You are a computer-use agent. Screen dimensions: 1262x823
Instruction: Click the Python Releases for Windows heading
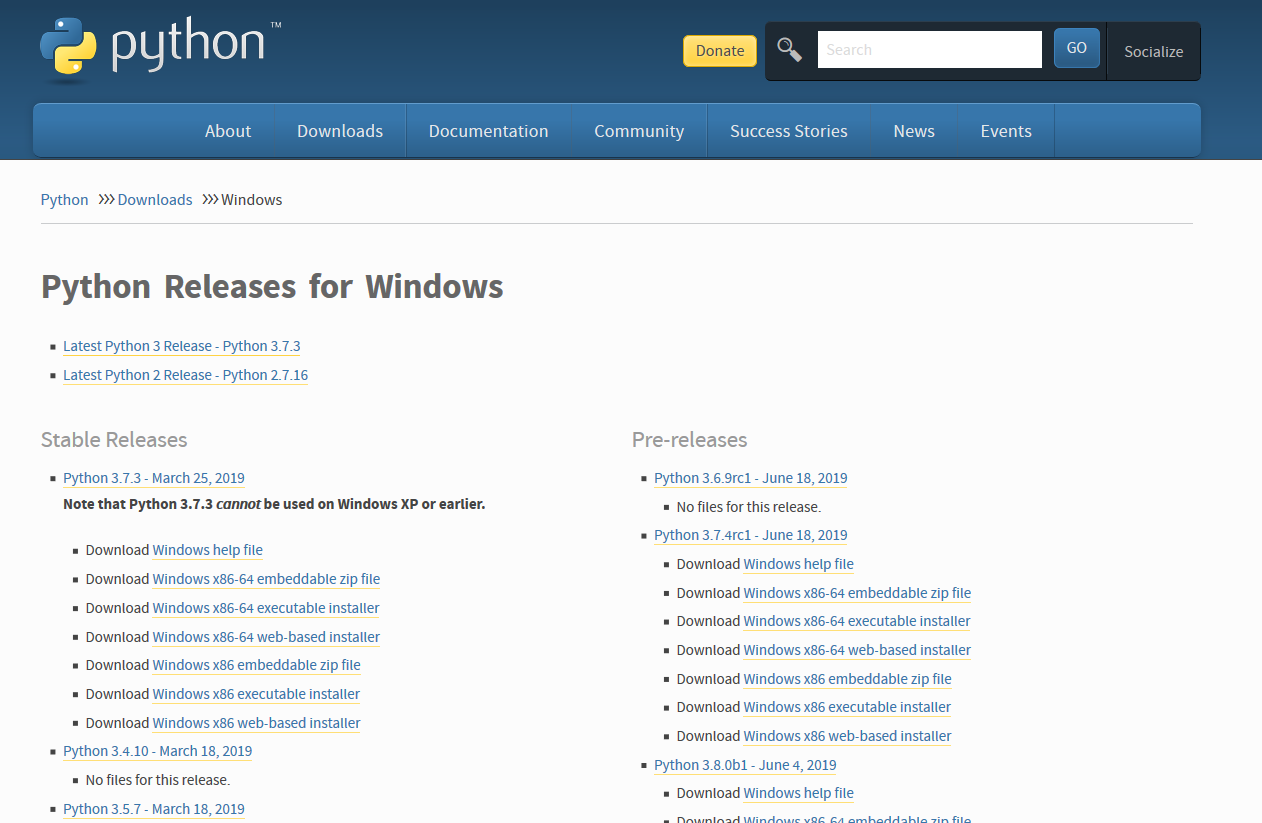click(x=272, y=287)
